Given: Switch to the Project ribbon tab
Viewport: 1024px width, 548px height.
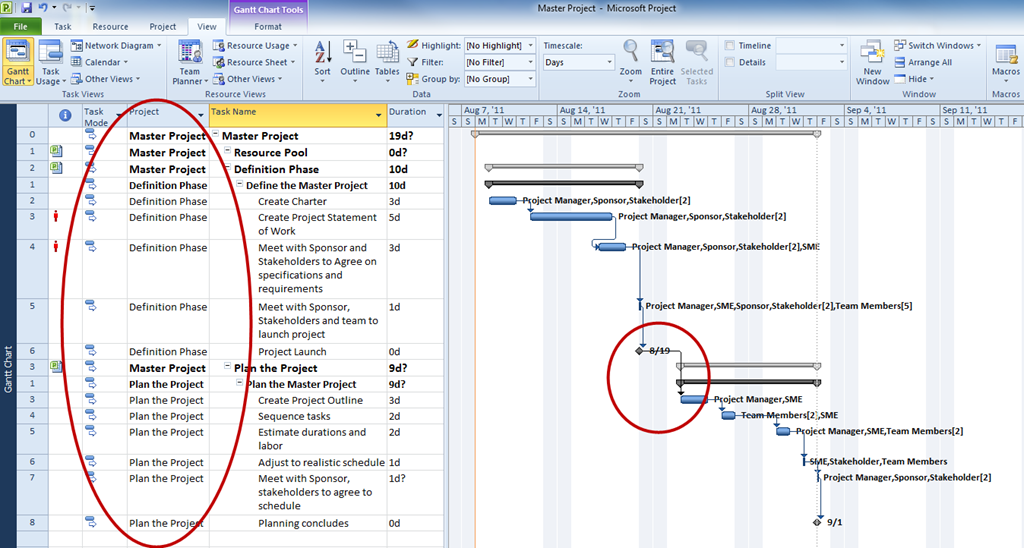Looking at the screenshot, I should click(163, 27).
